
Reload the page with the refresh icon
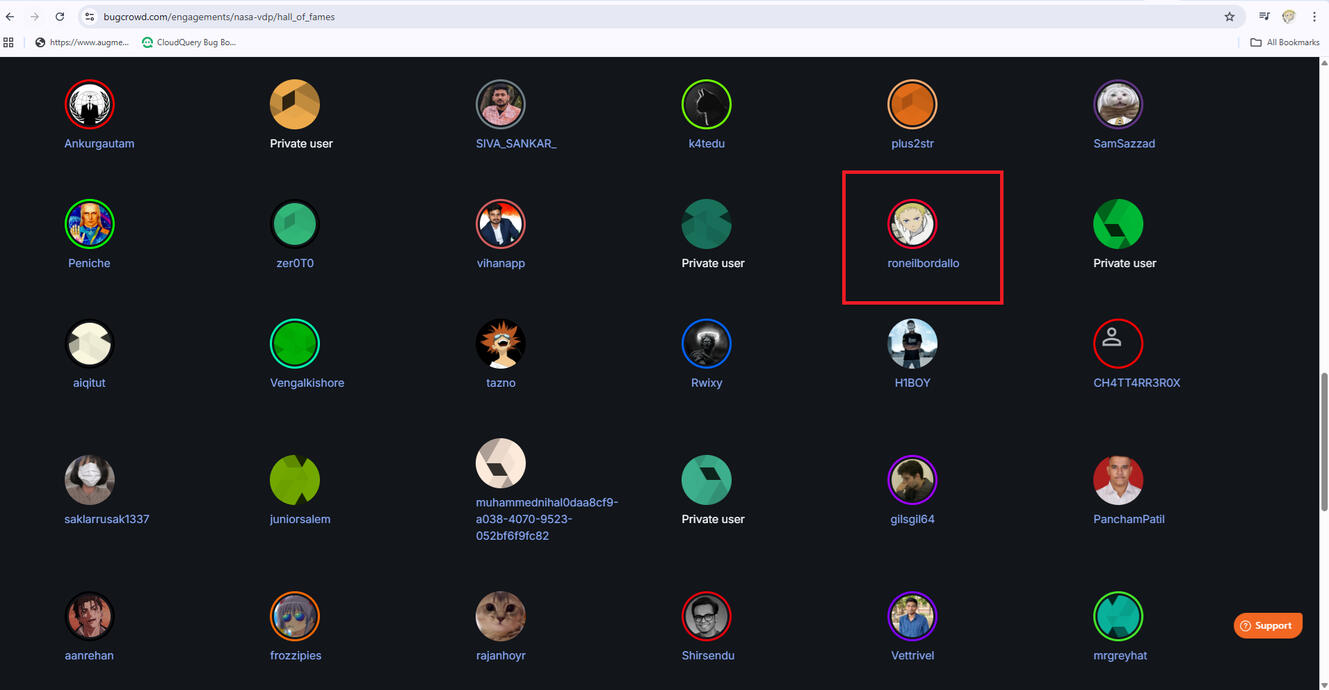[60, 17]
